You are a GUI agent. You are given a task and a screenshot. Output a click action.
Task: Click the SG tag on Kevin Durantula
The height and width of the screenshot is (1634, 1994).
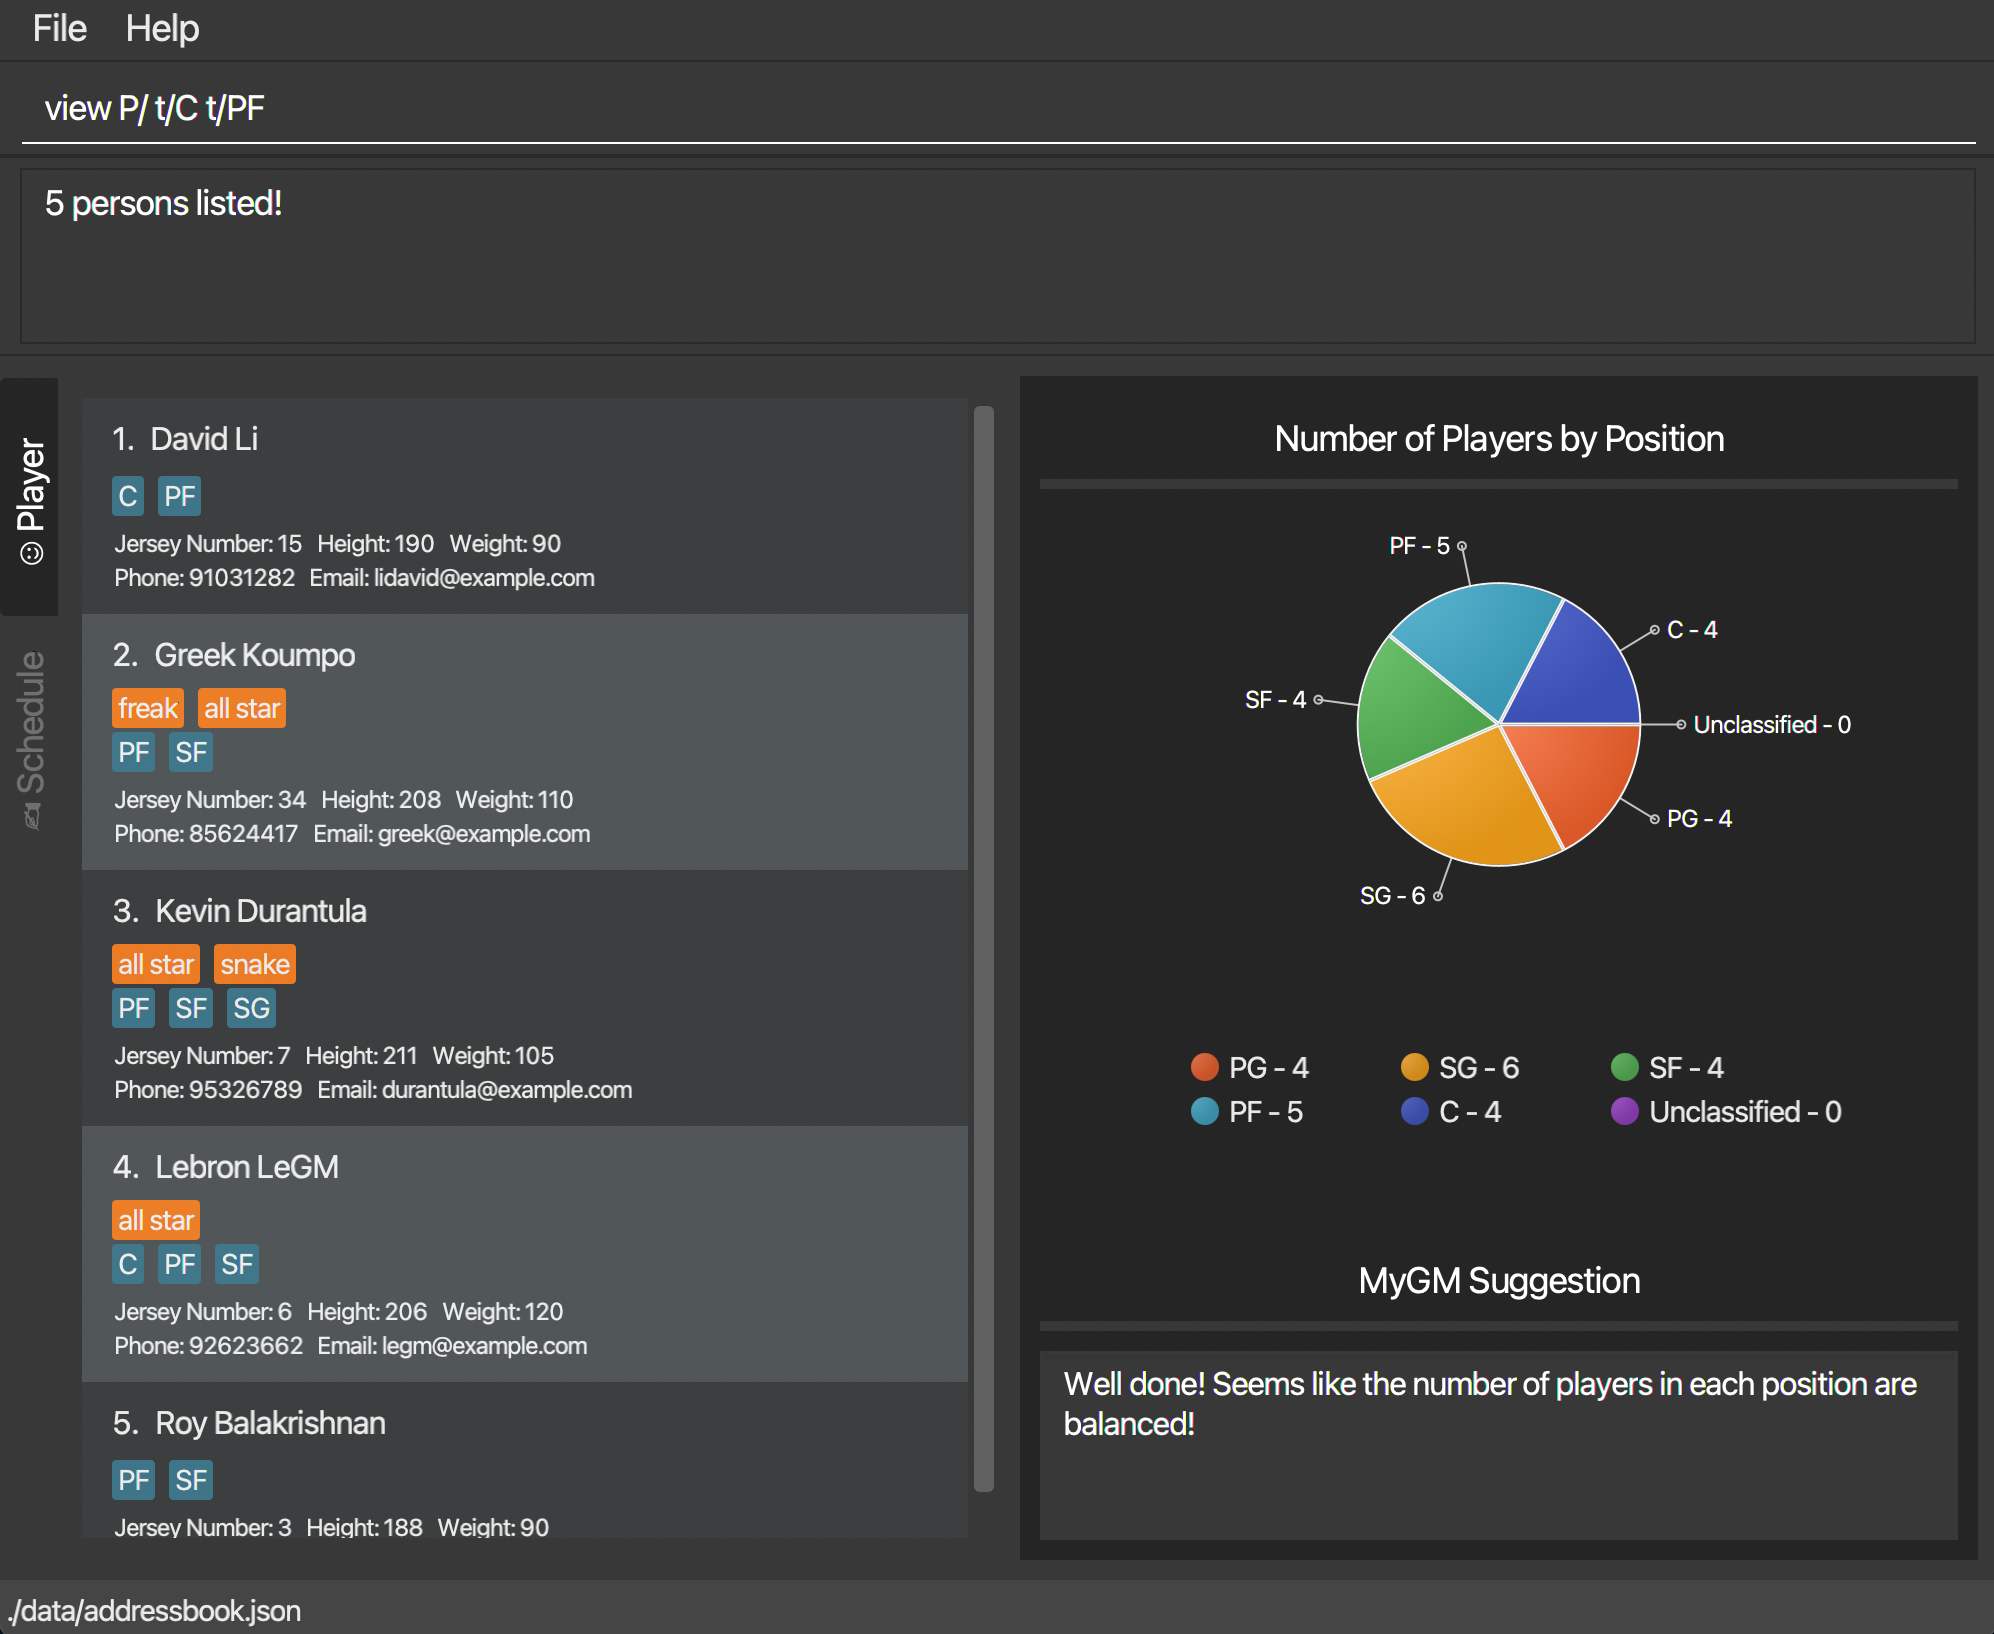click(251, 1008)
